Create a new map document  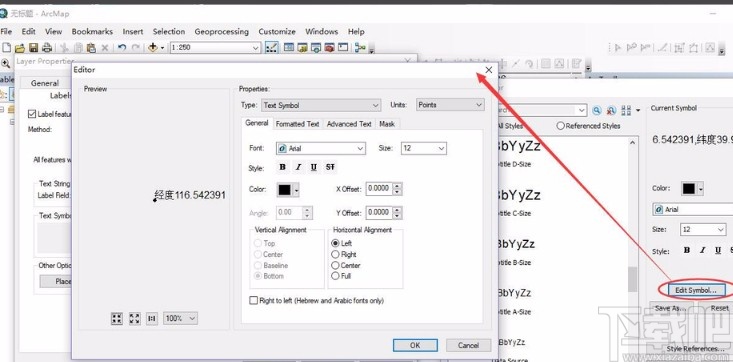click(x=7, y=48)
